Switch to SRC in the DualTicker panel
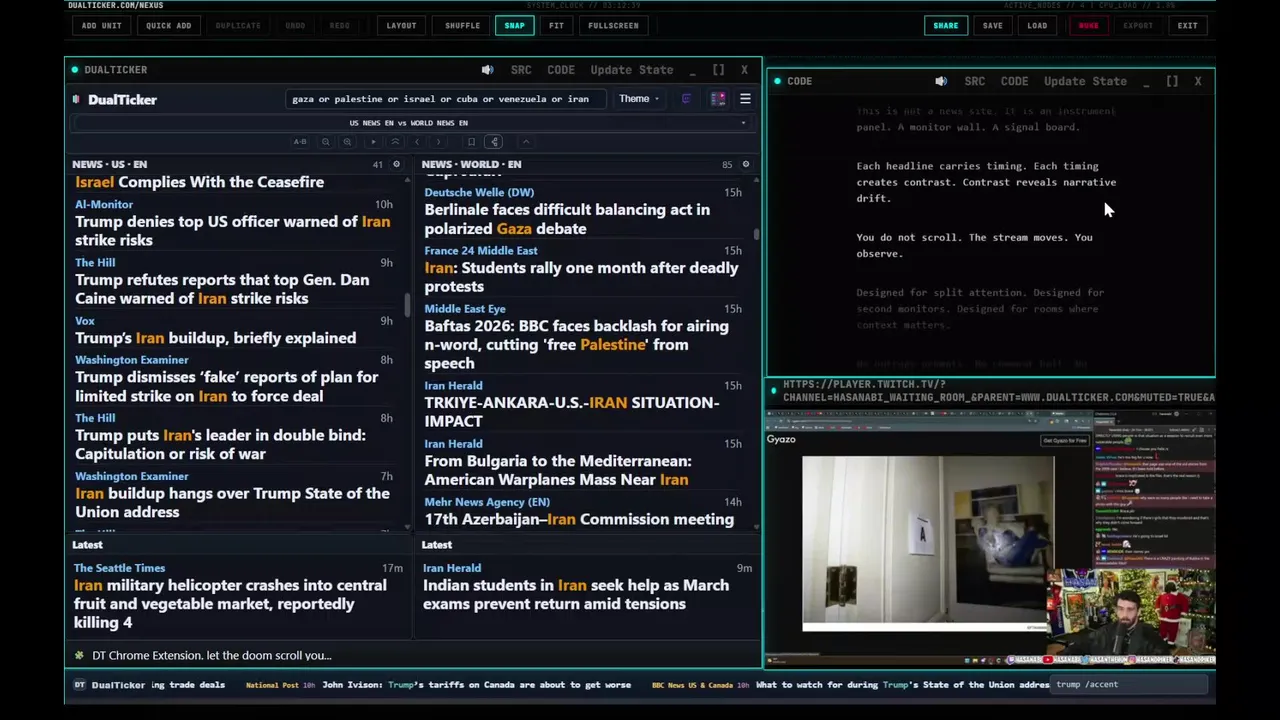The image size is (1280, 720). click(521, 70)
